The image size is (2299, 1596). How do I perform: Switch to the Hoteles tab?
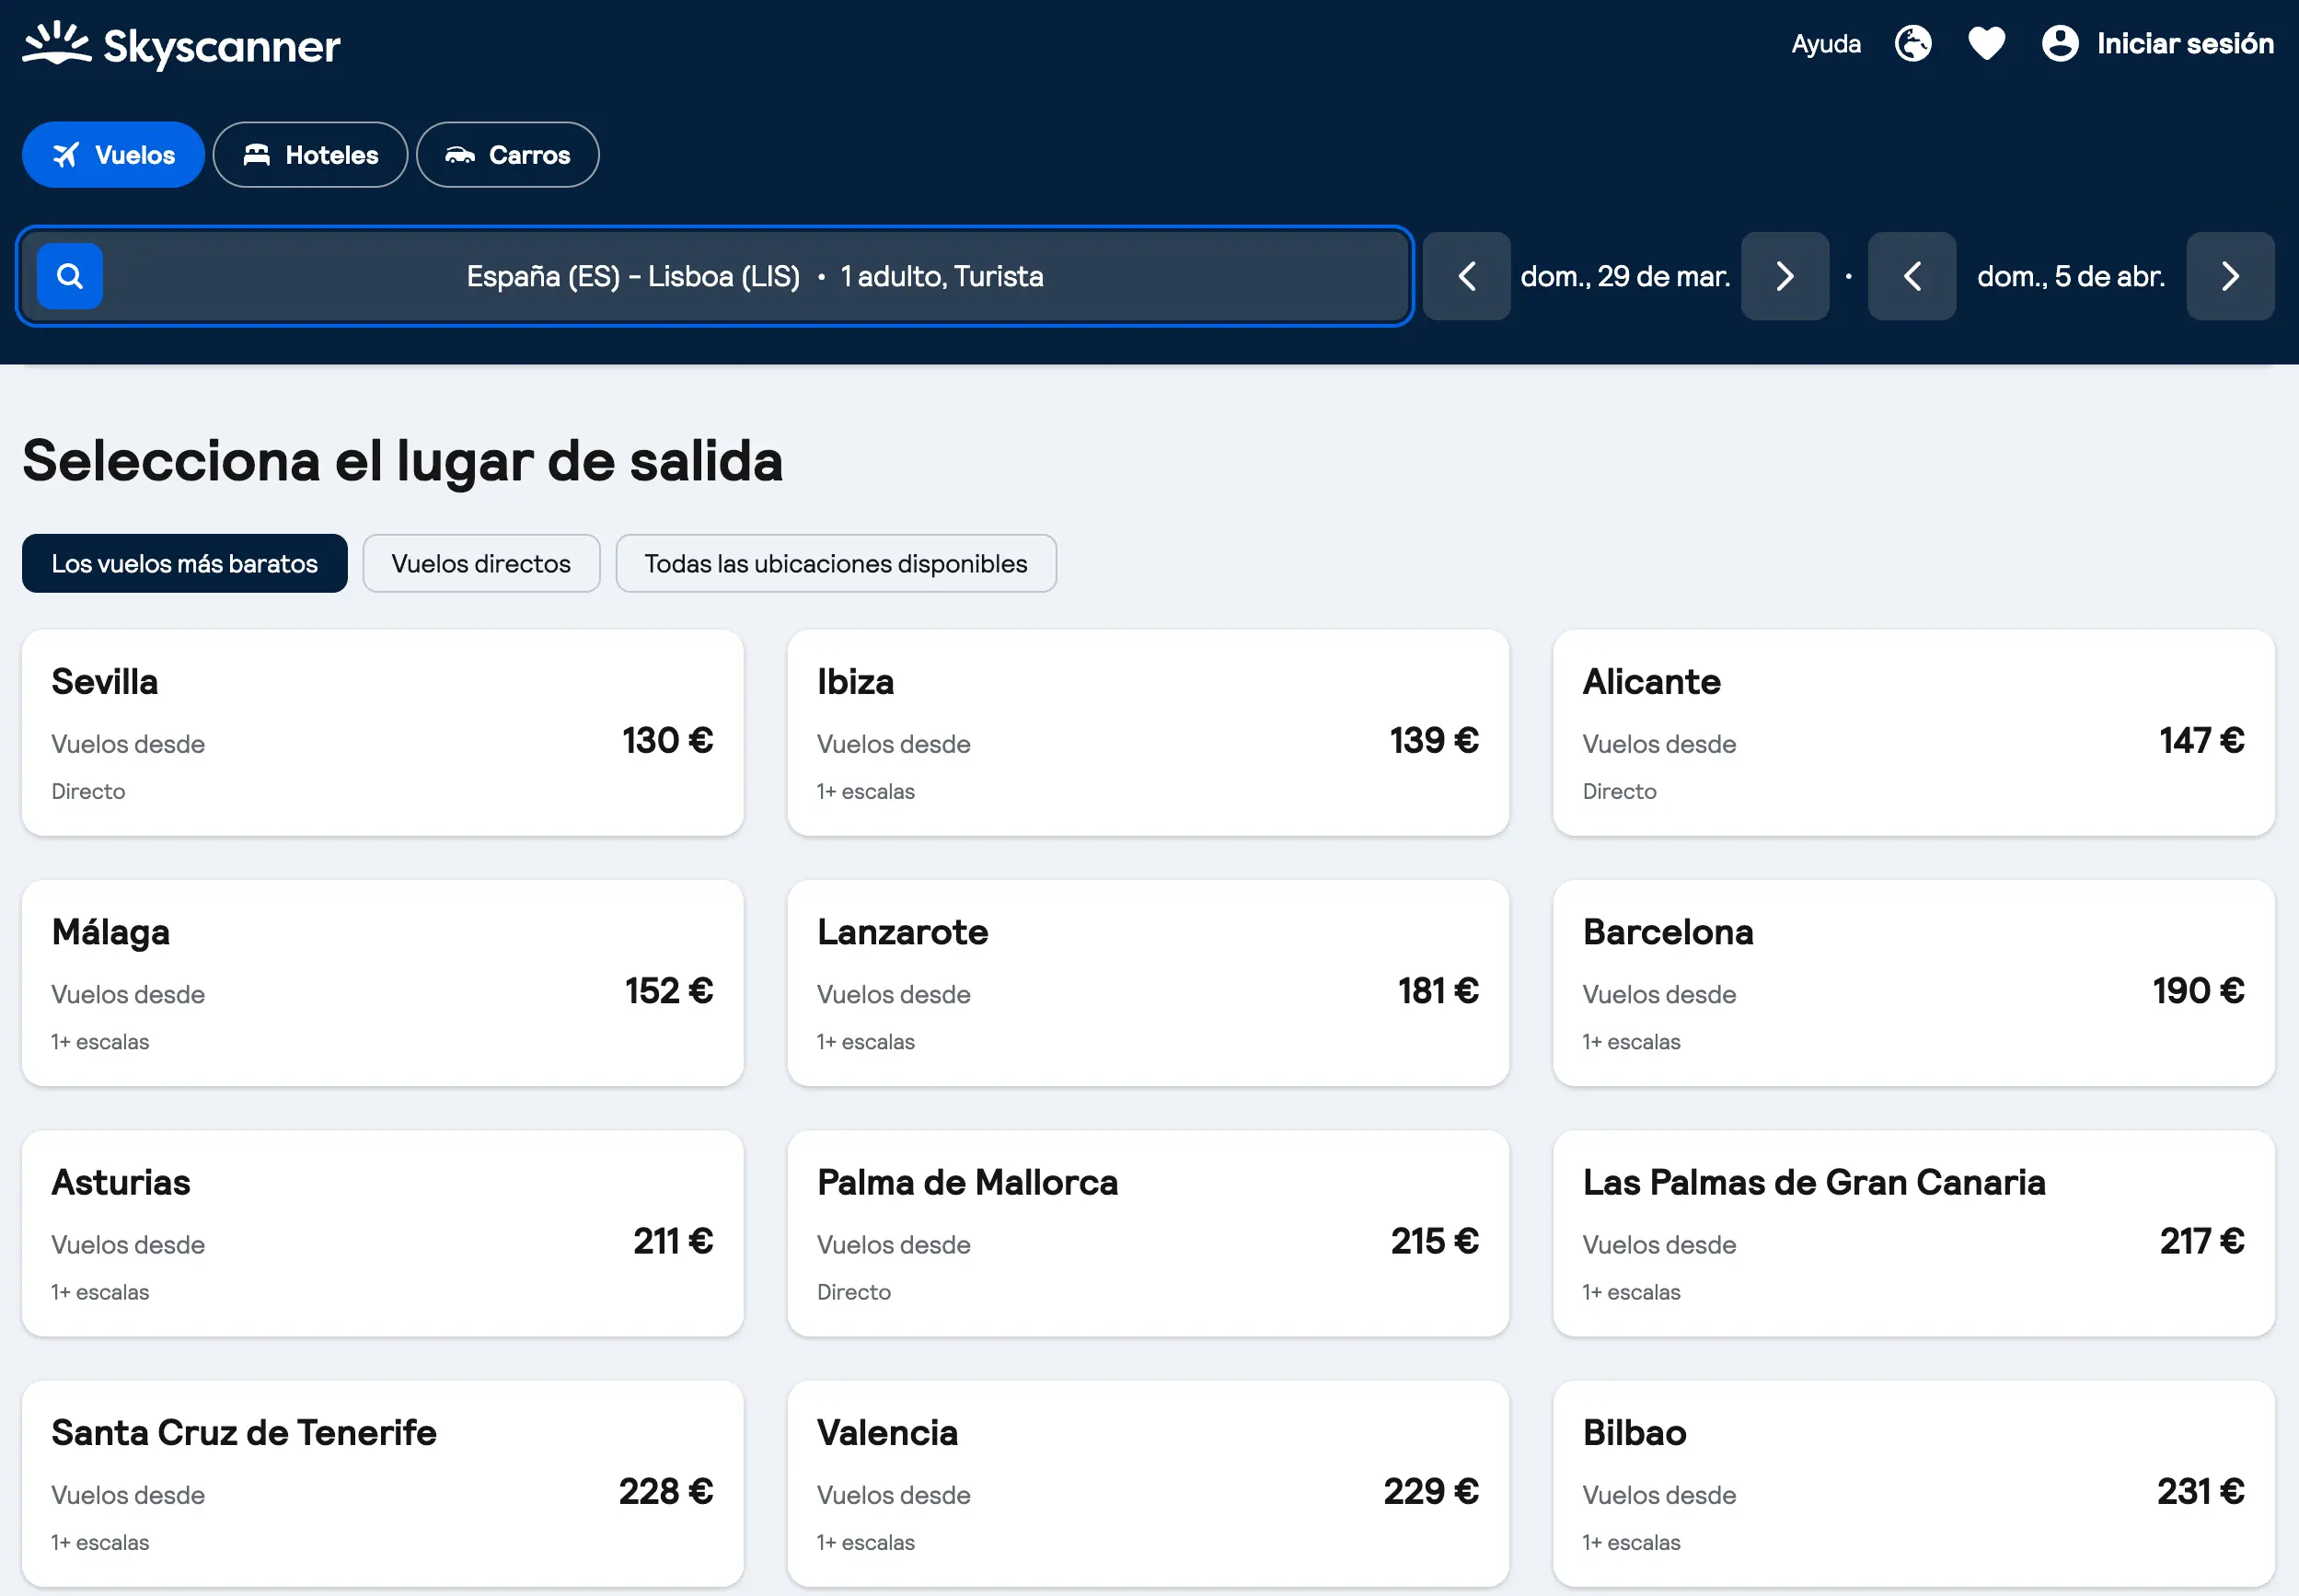click(310, 154)
